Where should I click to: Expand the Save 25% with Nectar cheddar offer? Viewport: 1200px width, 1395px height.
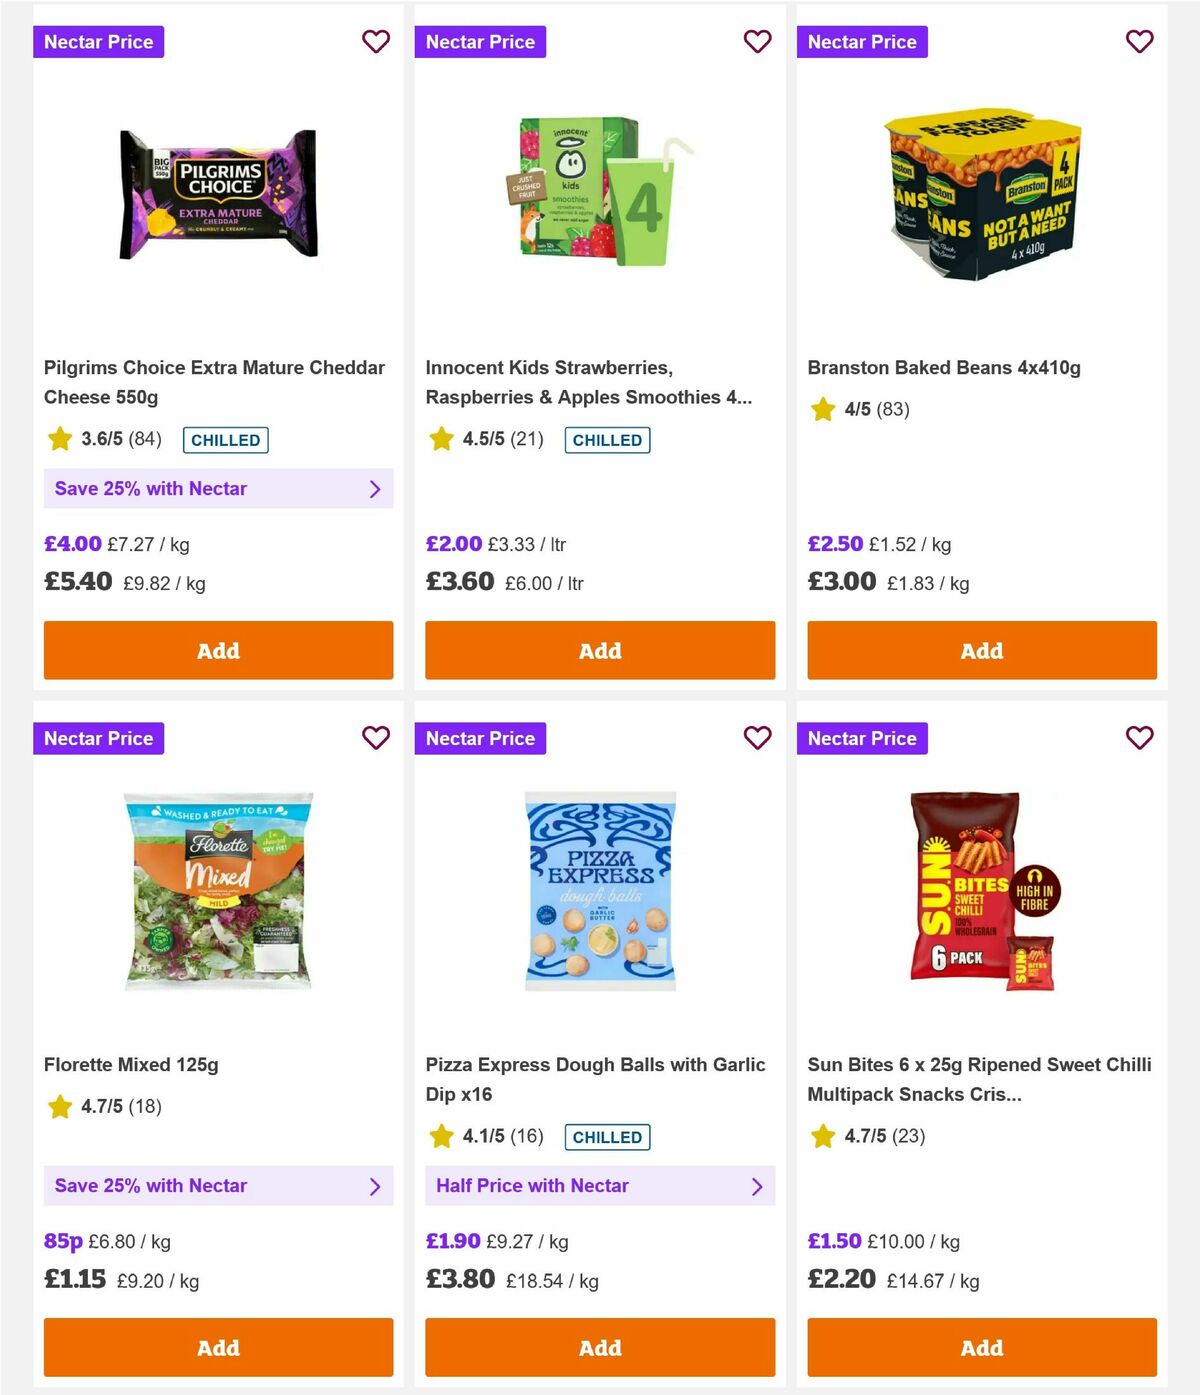tap(217, 489)
